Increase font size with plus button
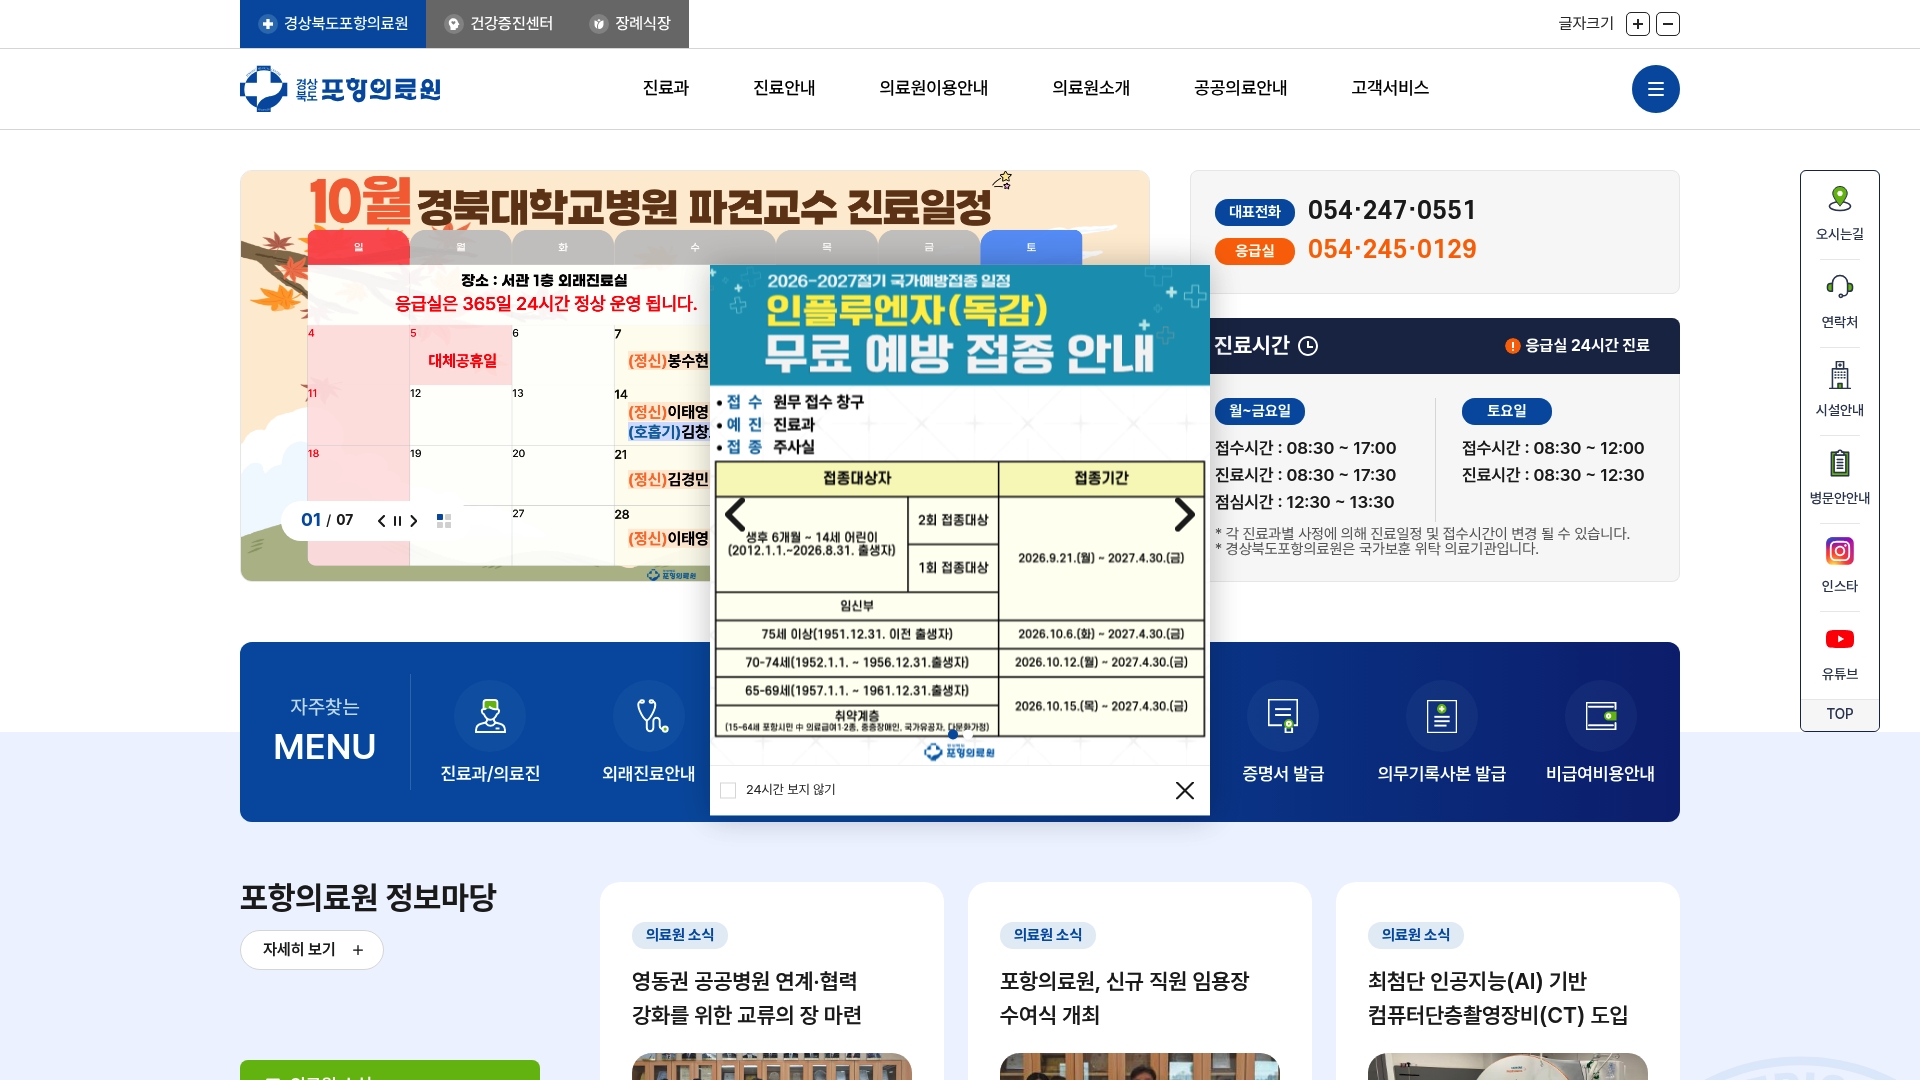Image resolution: width=1920 pixels, height=1080 pixels. point(1638,24)
